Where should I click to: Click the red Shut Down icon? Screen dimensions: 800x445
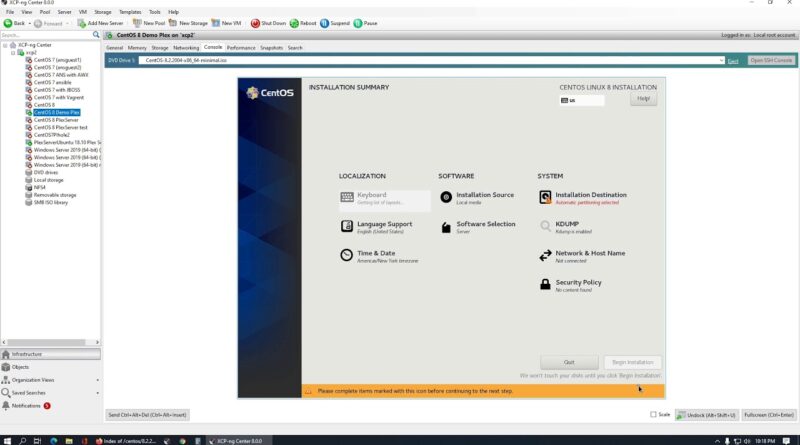click(x=255, y=23)
